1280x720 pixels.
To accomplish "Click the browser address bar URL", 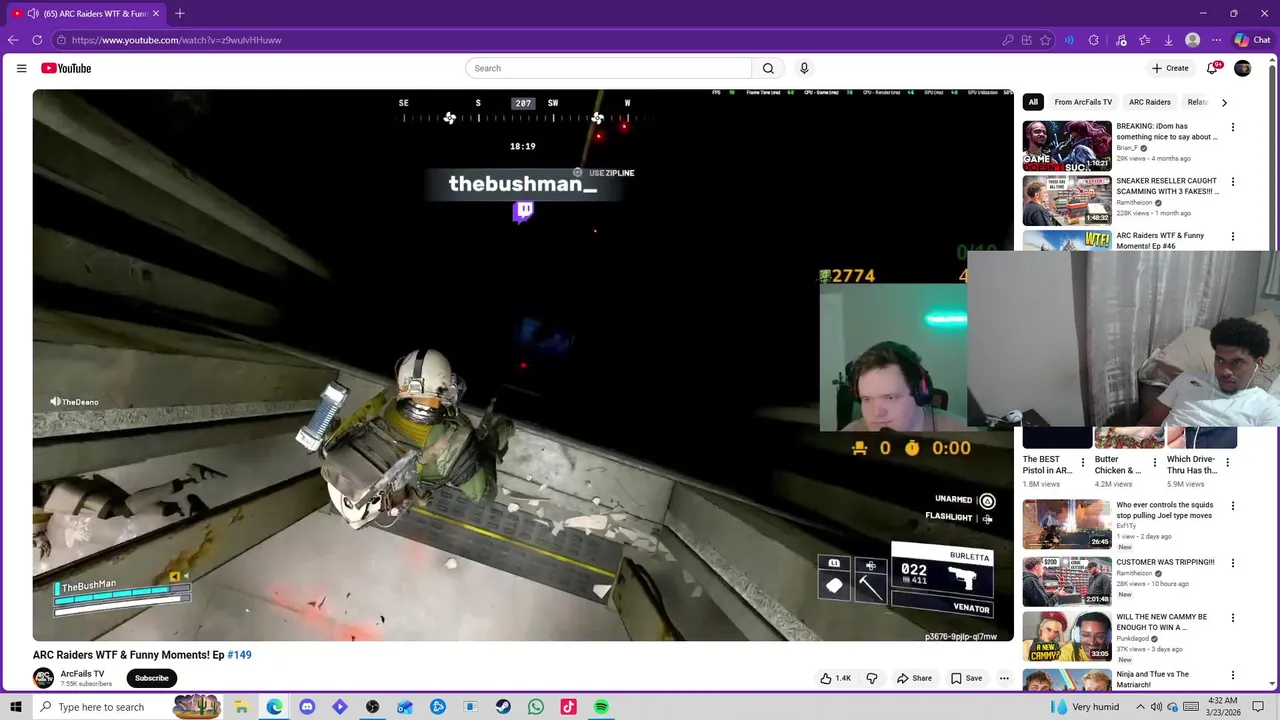I will 176,40.
